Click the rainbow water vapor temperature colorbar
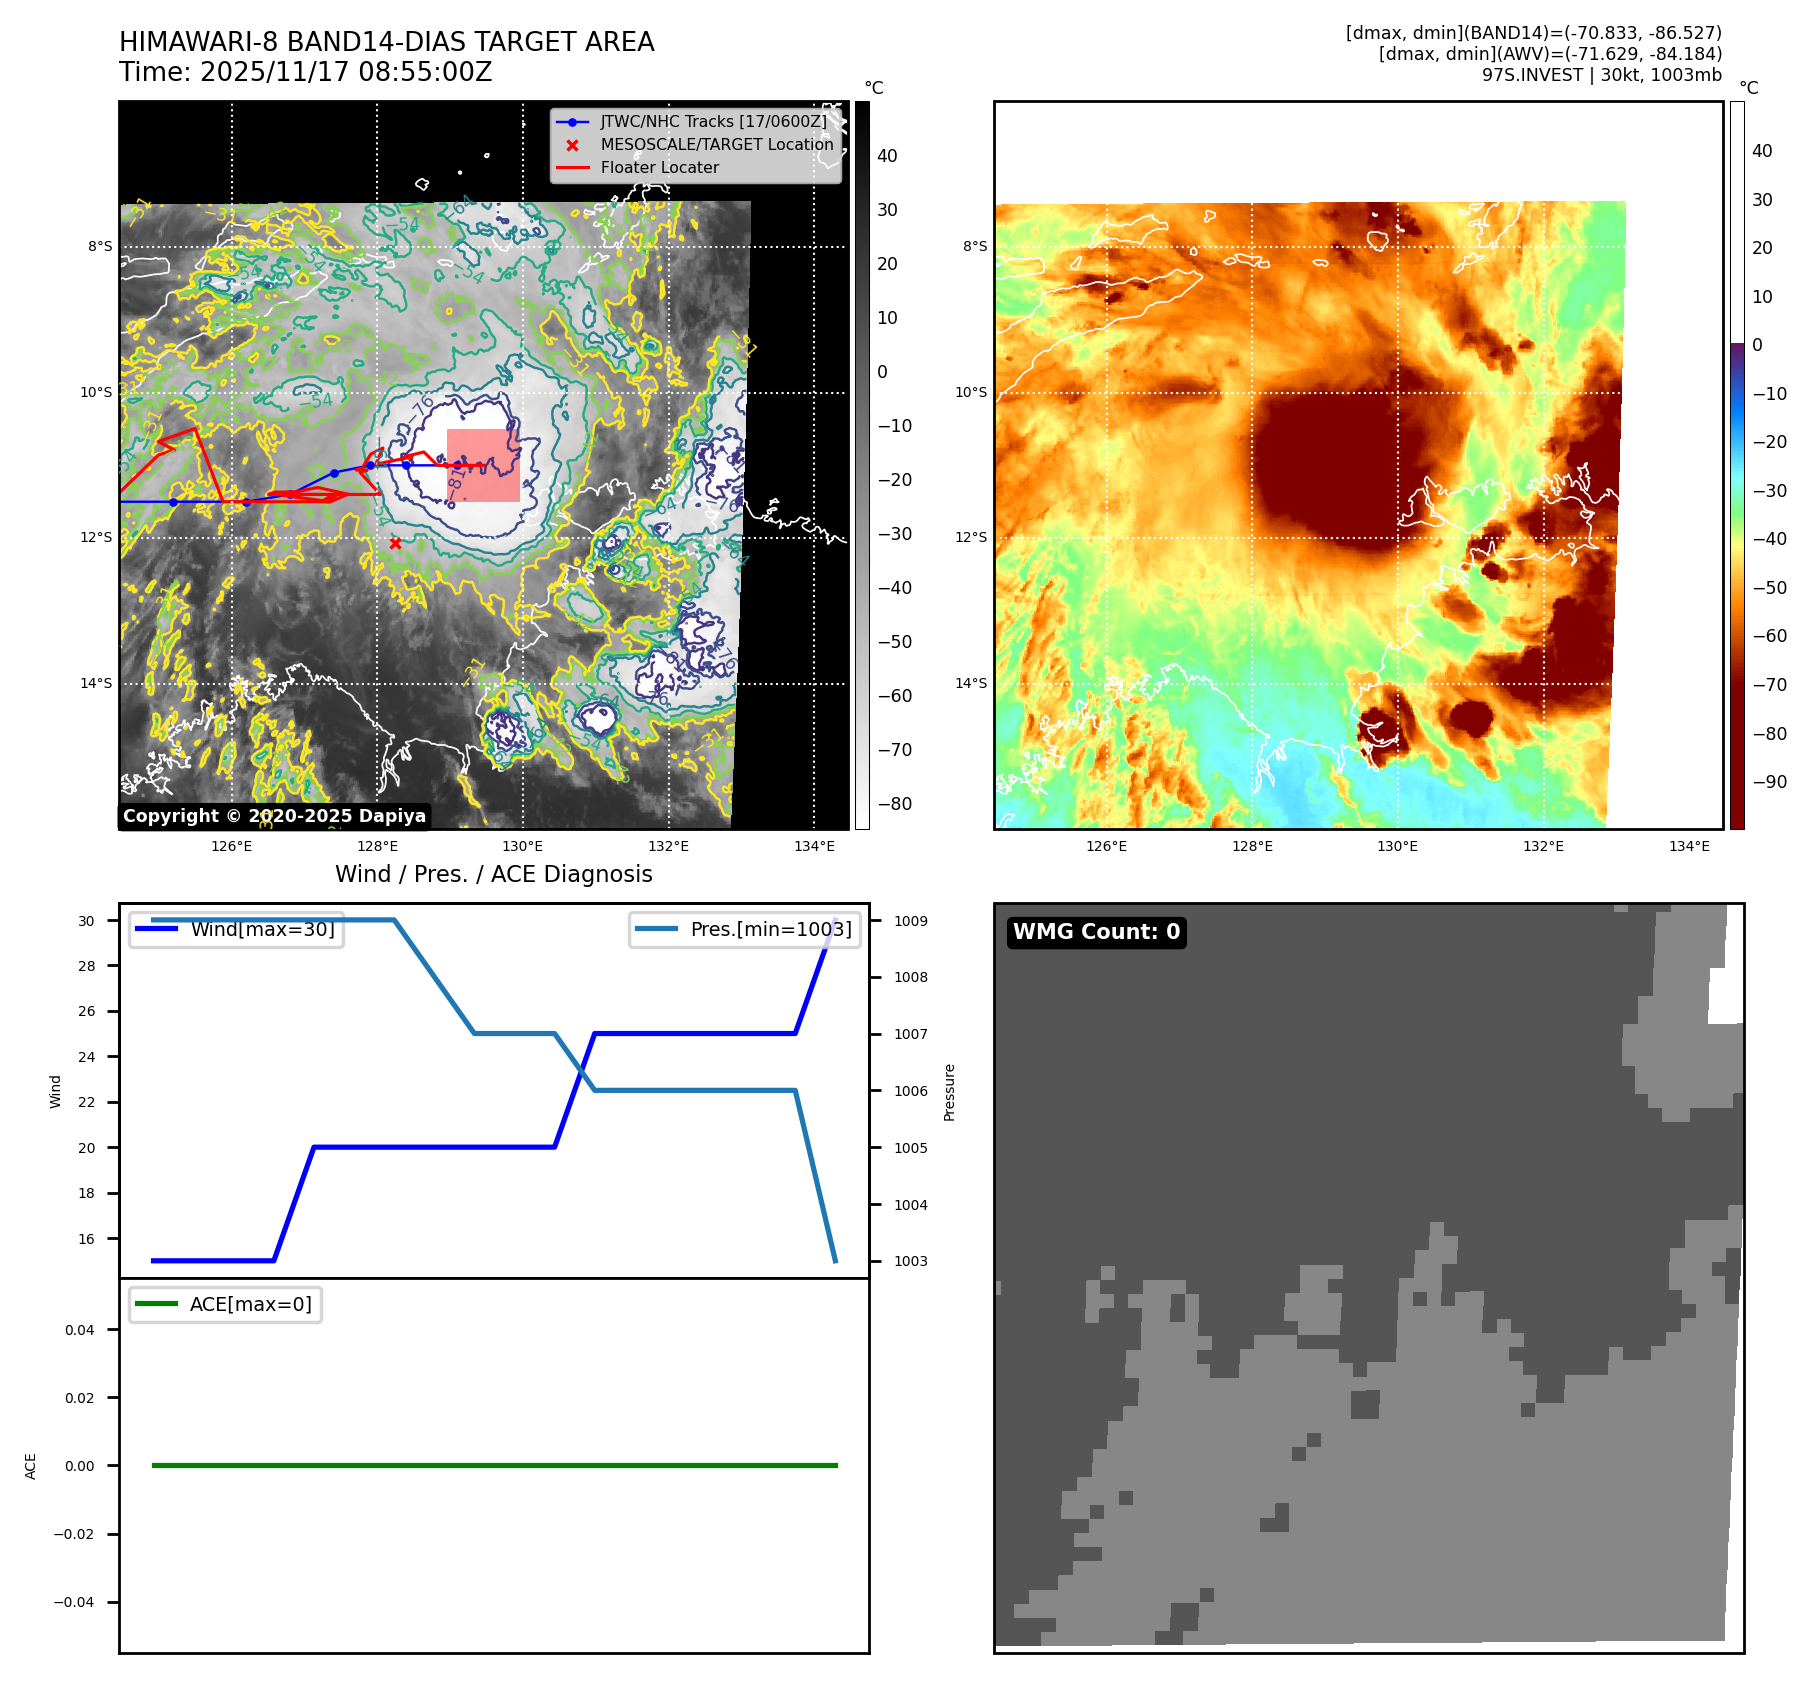 click(x=1737, y=465)
